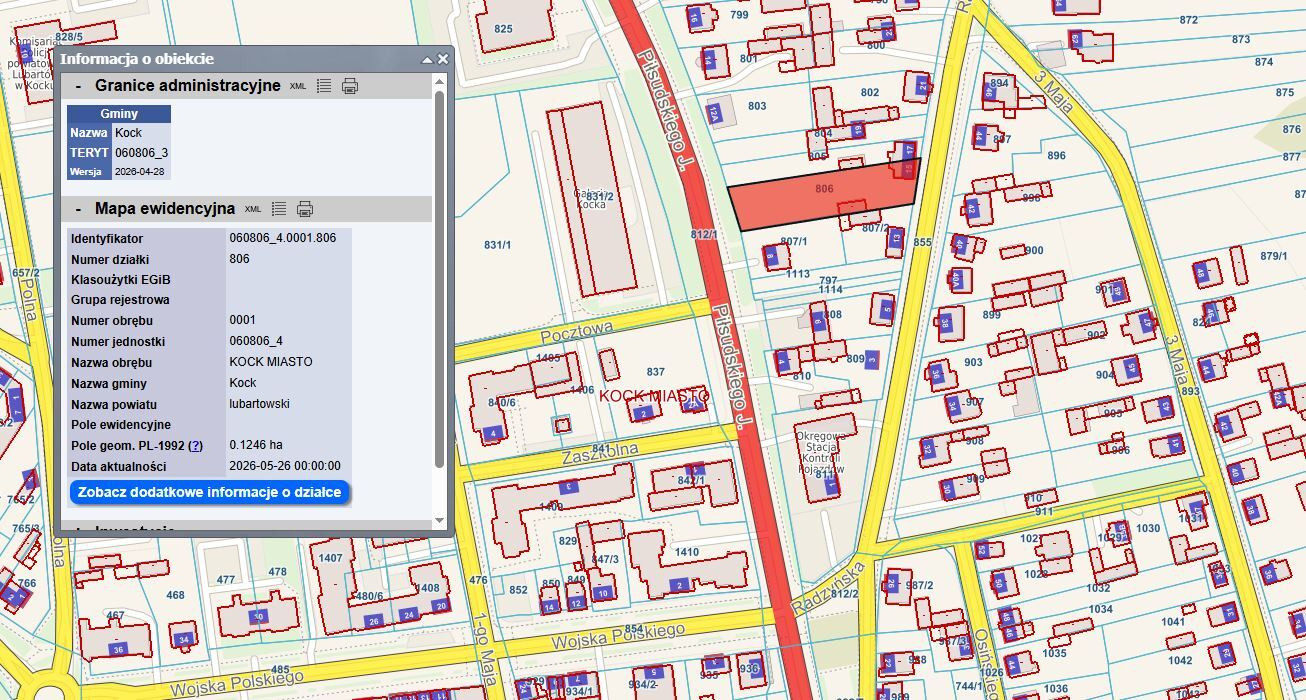The height and width of the screenshot is (700, 1306).
Task: Click parcel 855 label on the map
Action: (x=922, y=242)
